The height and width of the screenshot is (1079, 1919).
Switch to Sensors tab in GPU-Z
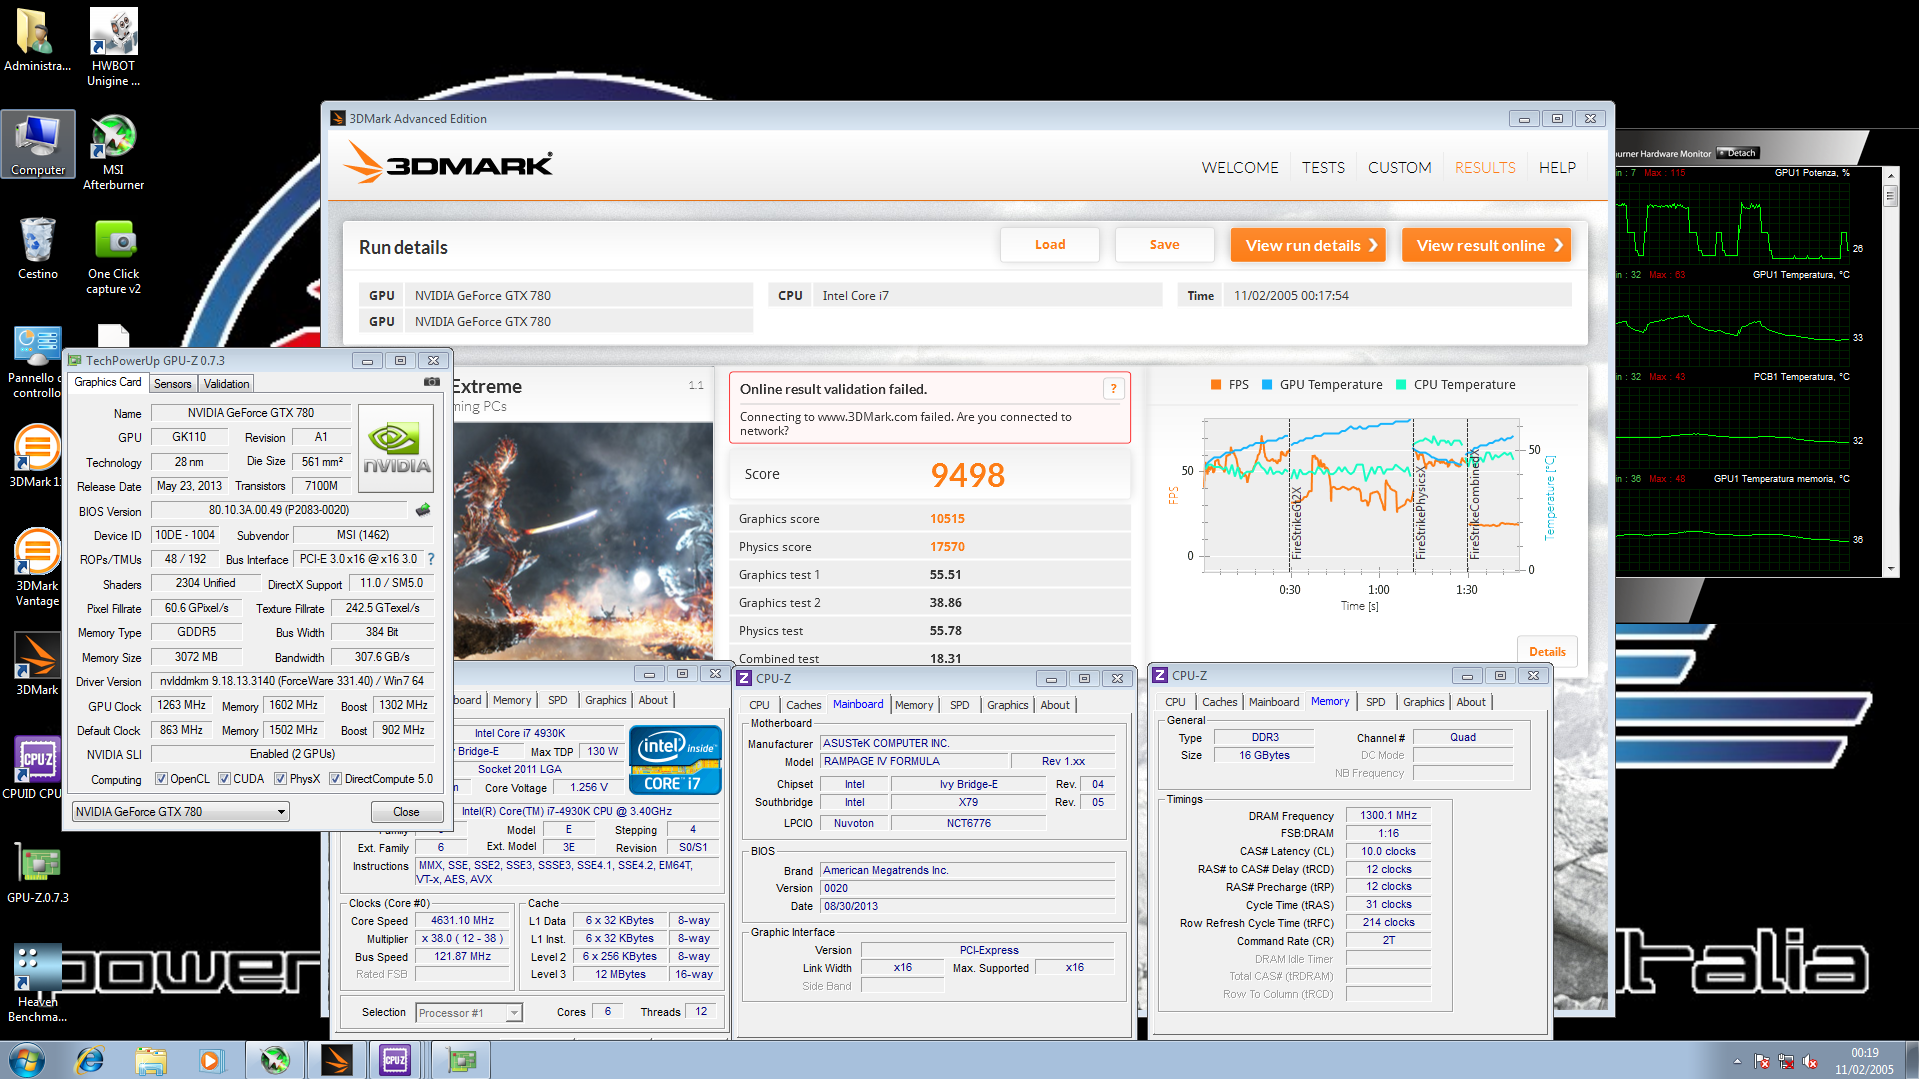(172, 384)
